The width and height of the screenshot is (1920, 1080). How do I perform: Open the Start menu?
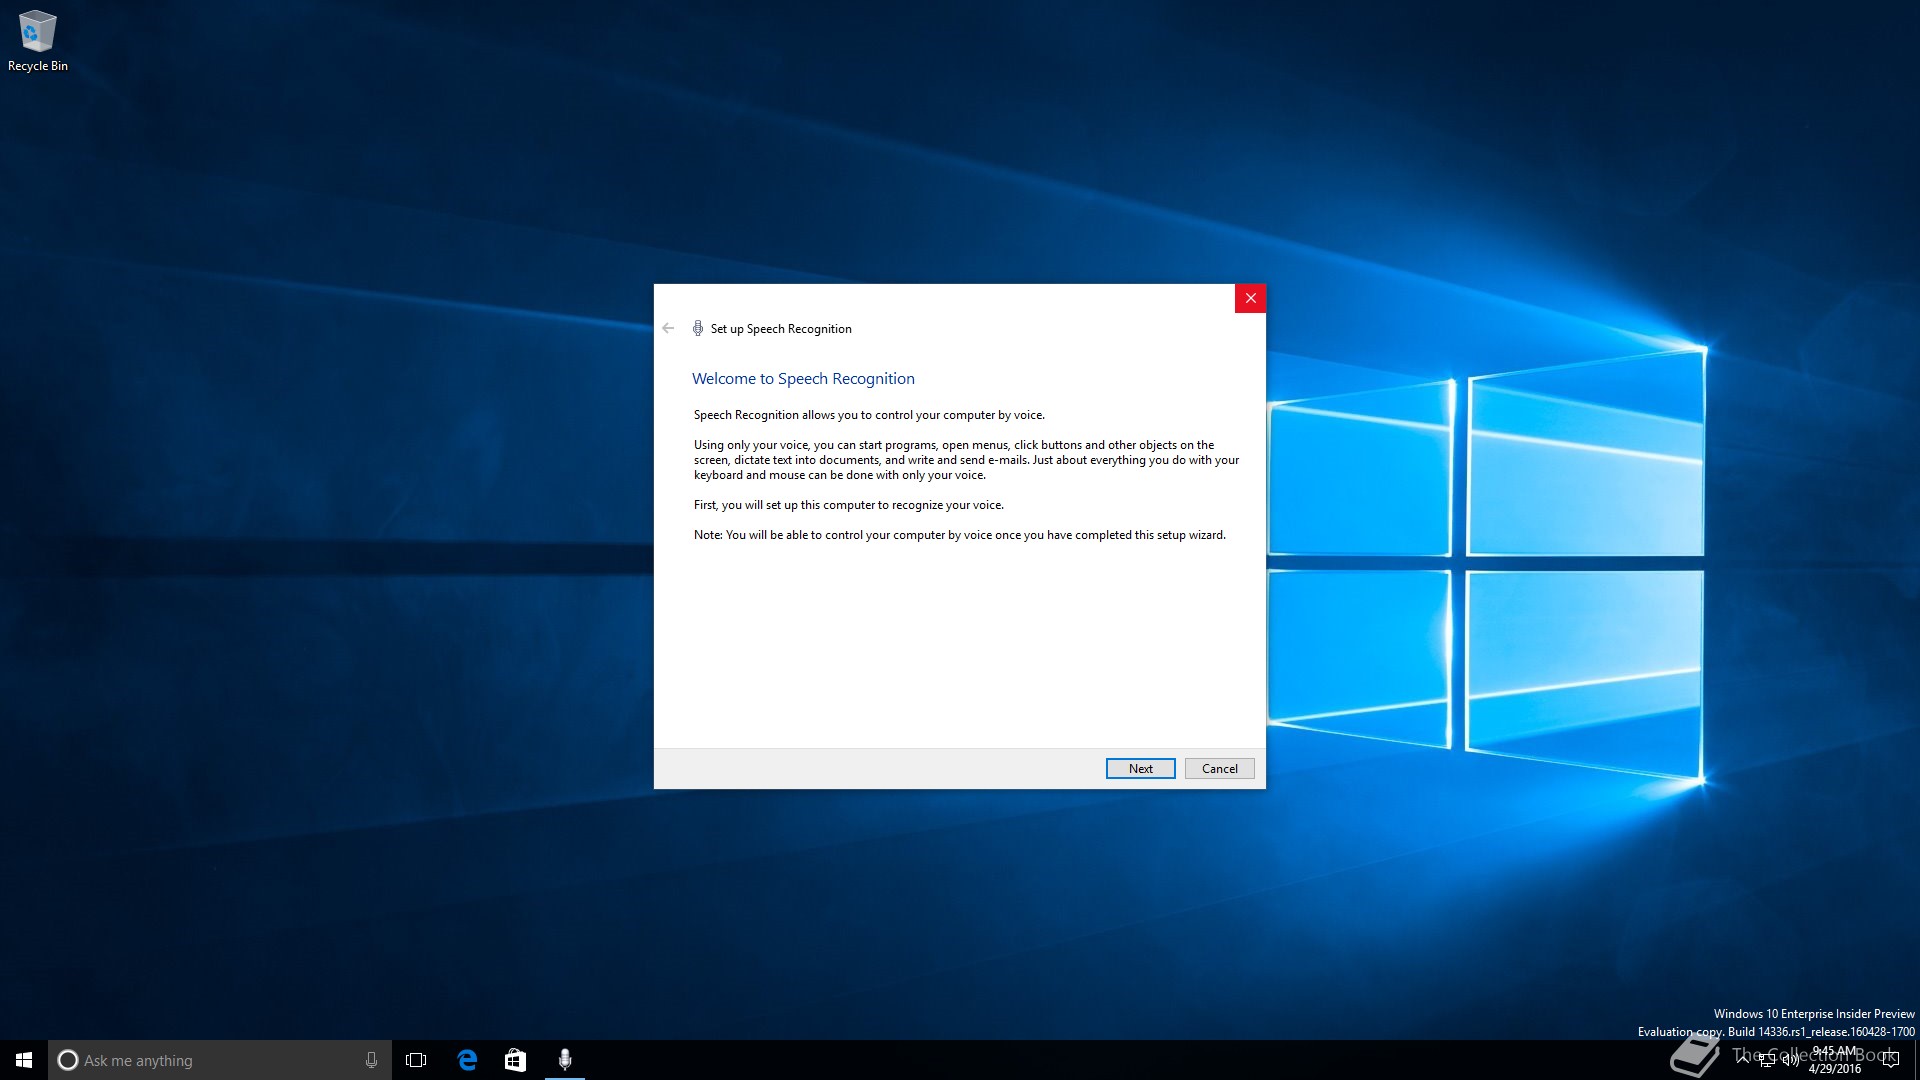(24, 1060)
